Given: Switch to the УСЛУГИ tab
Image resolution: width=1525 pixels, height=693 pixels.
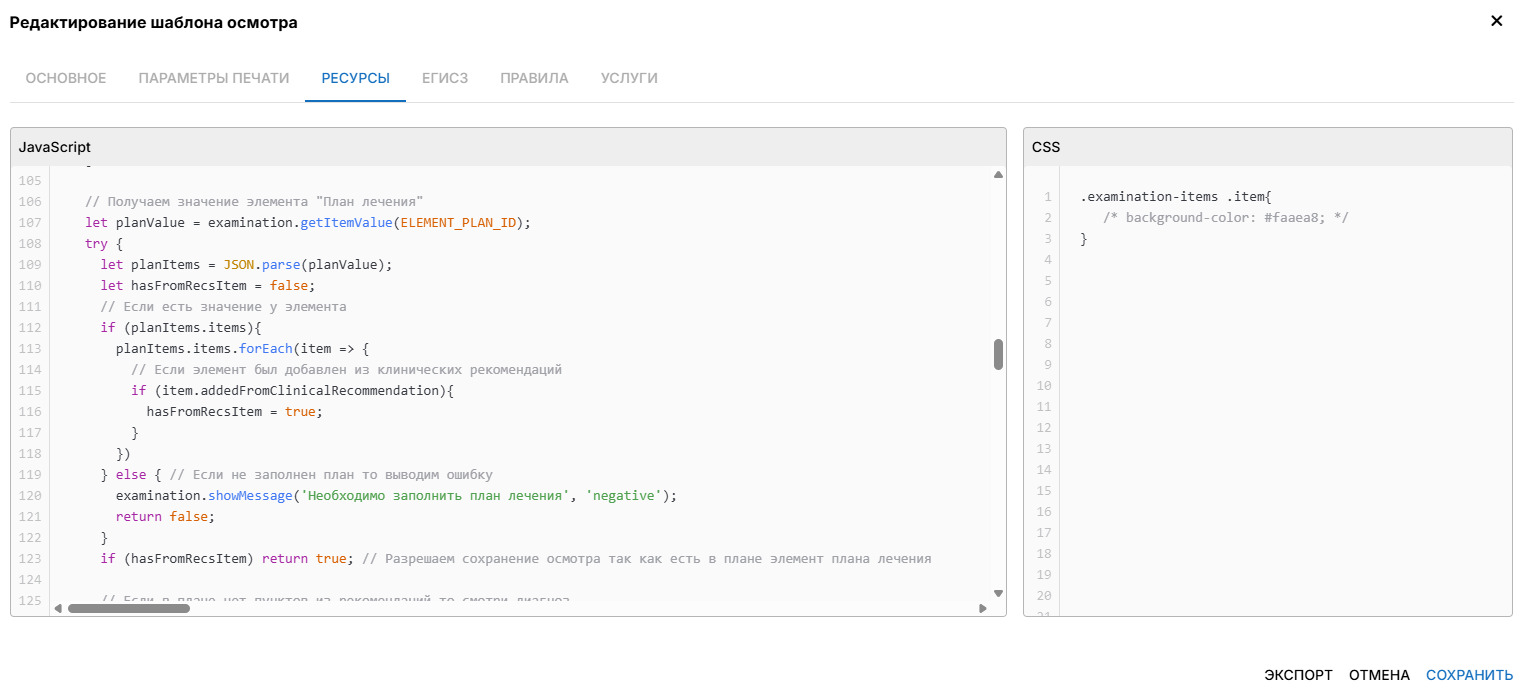Looking at the screenshot, I should pos(629,78).
